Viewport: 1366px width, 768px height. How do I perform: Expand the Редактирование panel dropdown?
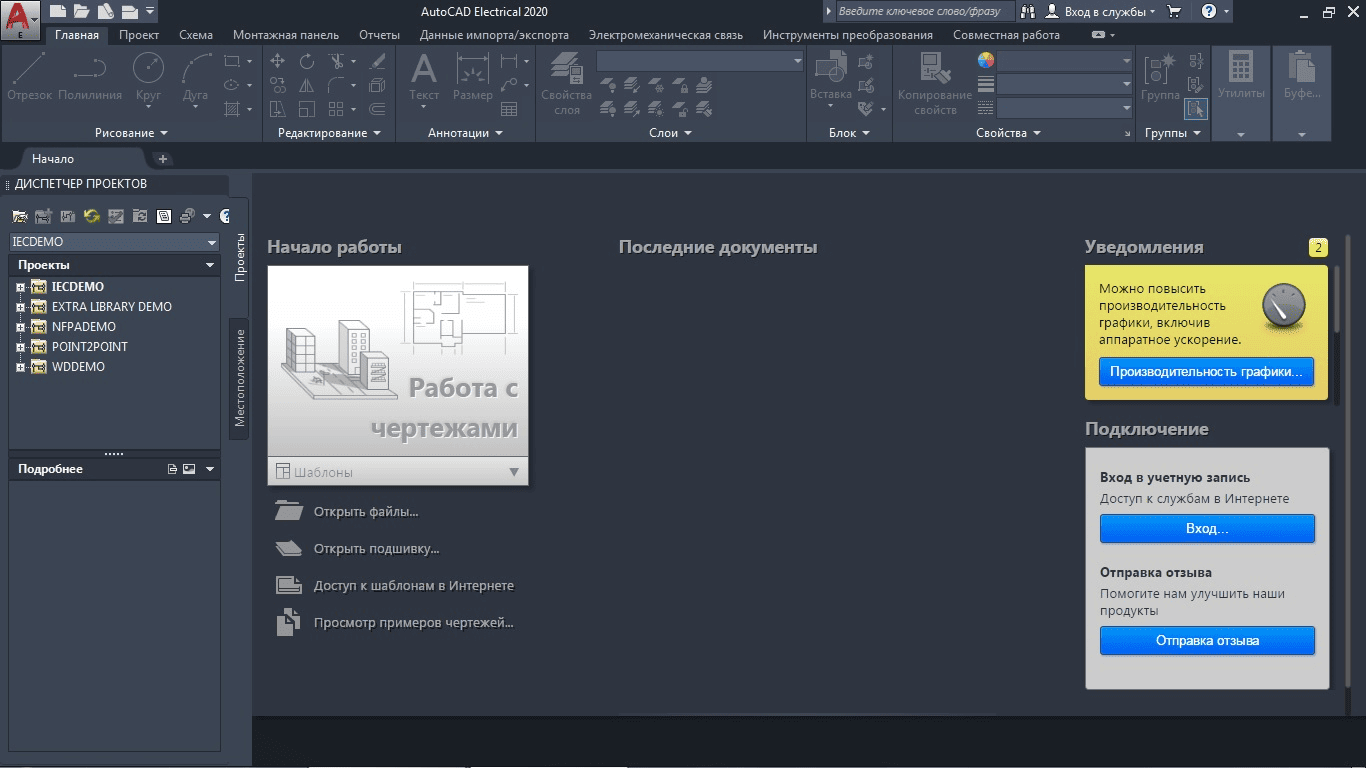(x=330, y=133)
